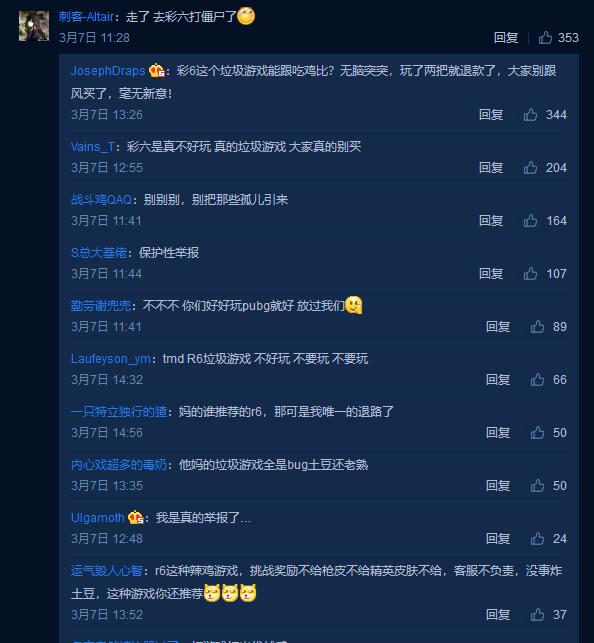Reply to the top comment from 3月7日 11:28
Viewport: 594px width, 643px height.
tap(505, 38)
